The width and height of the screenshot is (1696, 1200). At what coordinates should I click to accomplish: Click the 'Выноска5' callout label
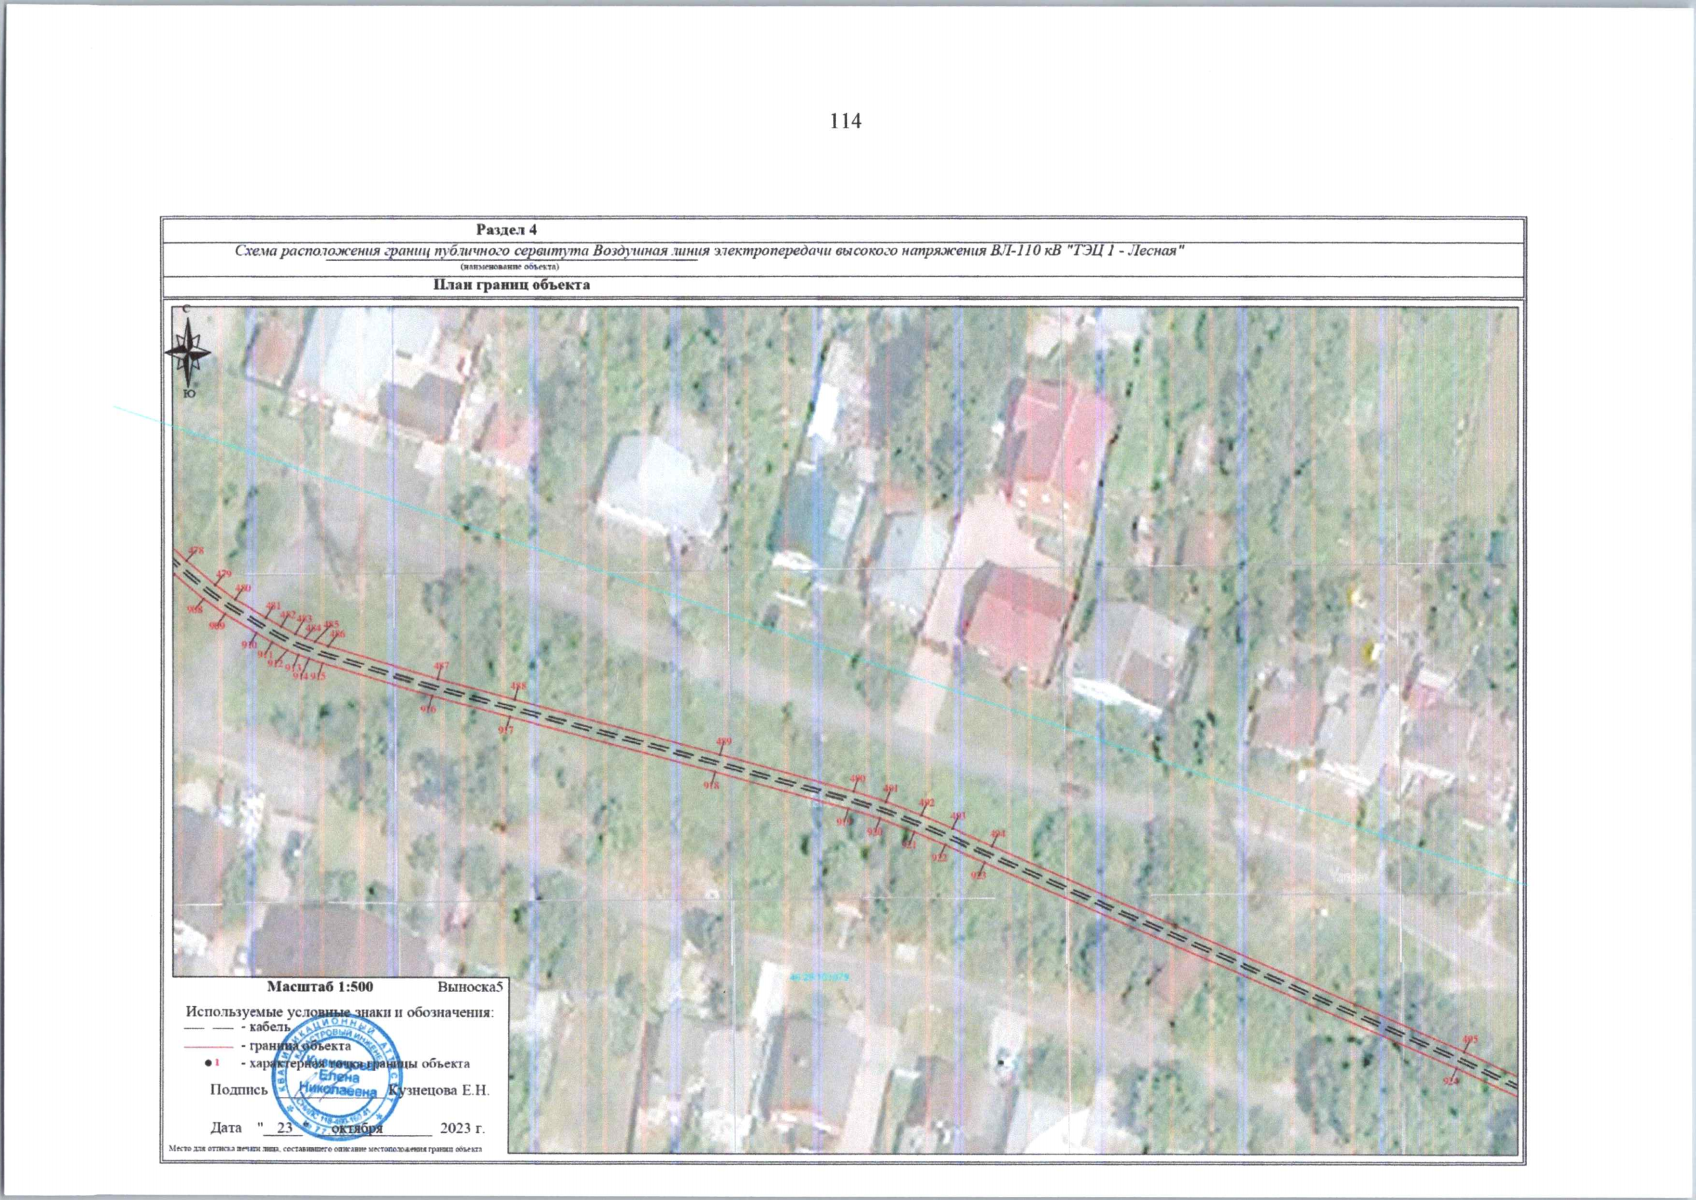(471, 987)
